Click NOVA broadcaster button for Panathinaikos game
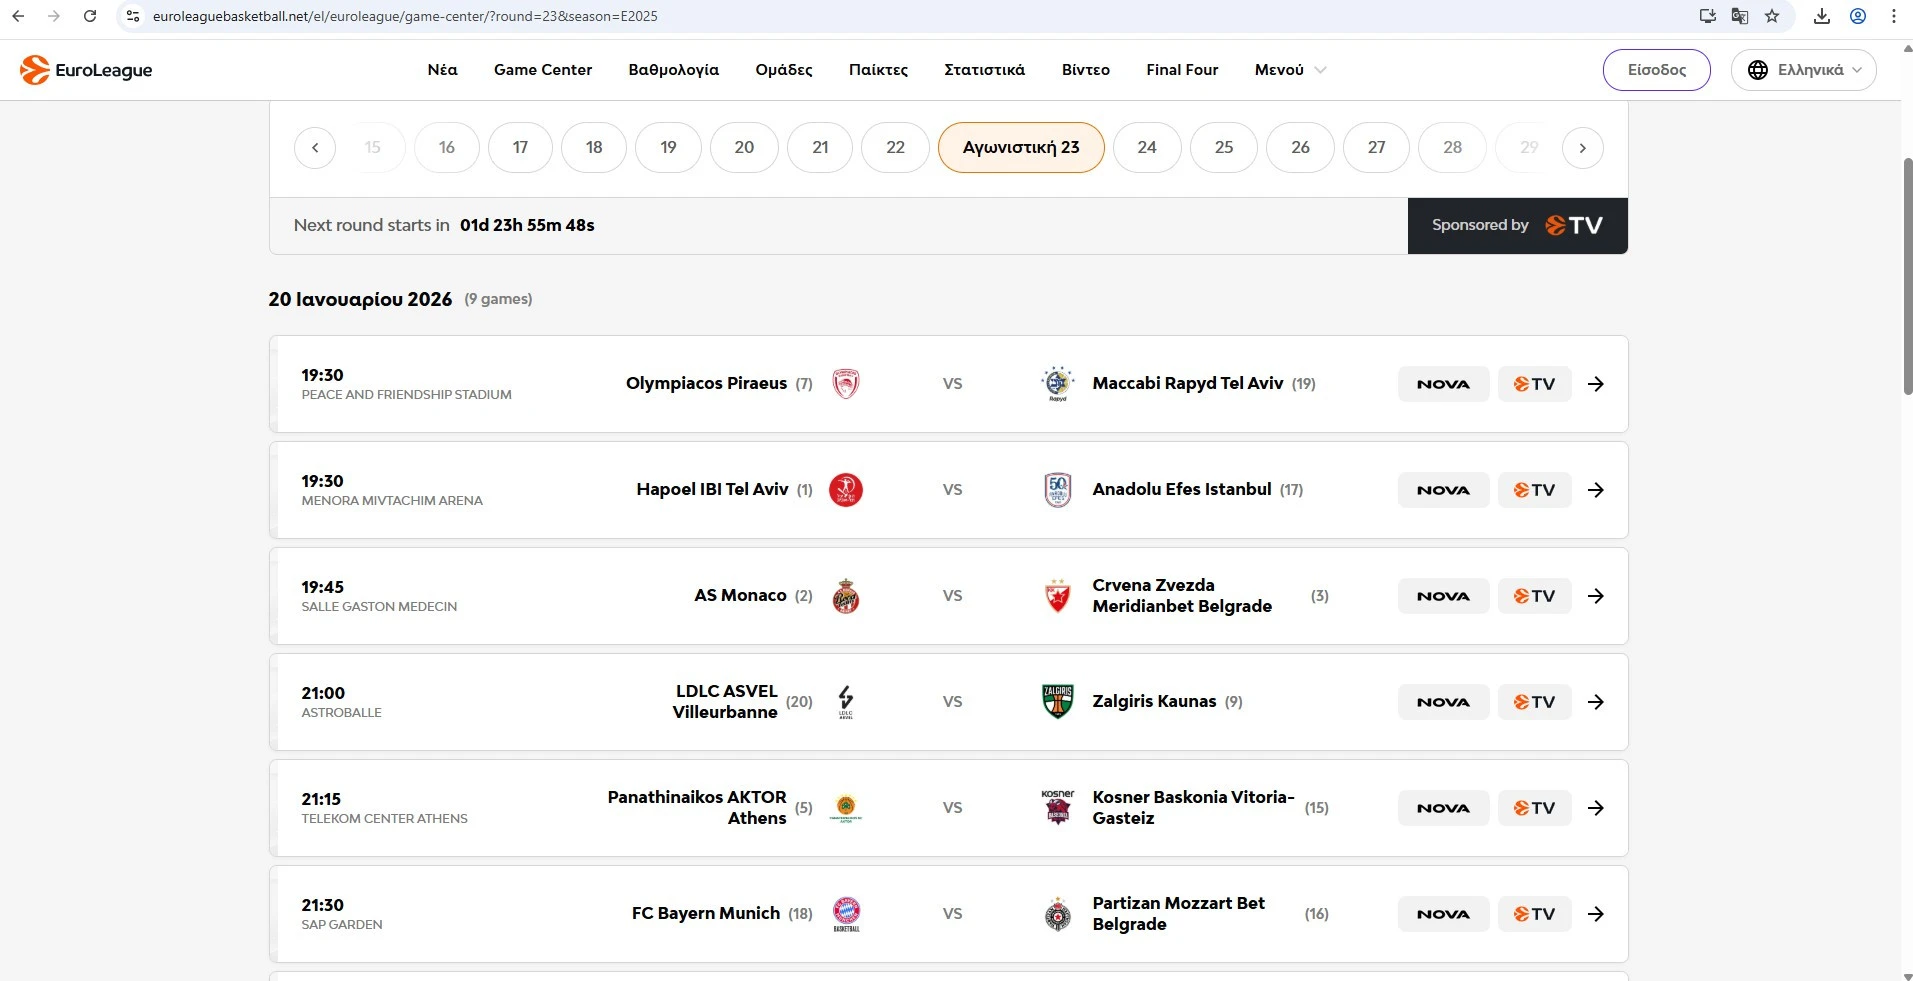1913x981 pixels. 1443,808
